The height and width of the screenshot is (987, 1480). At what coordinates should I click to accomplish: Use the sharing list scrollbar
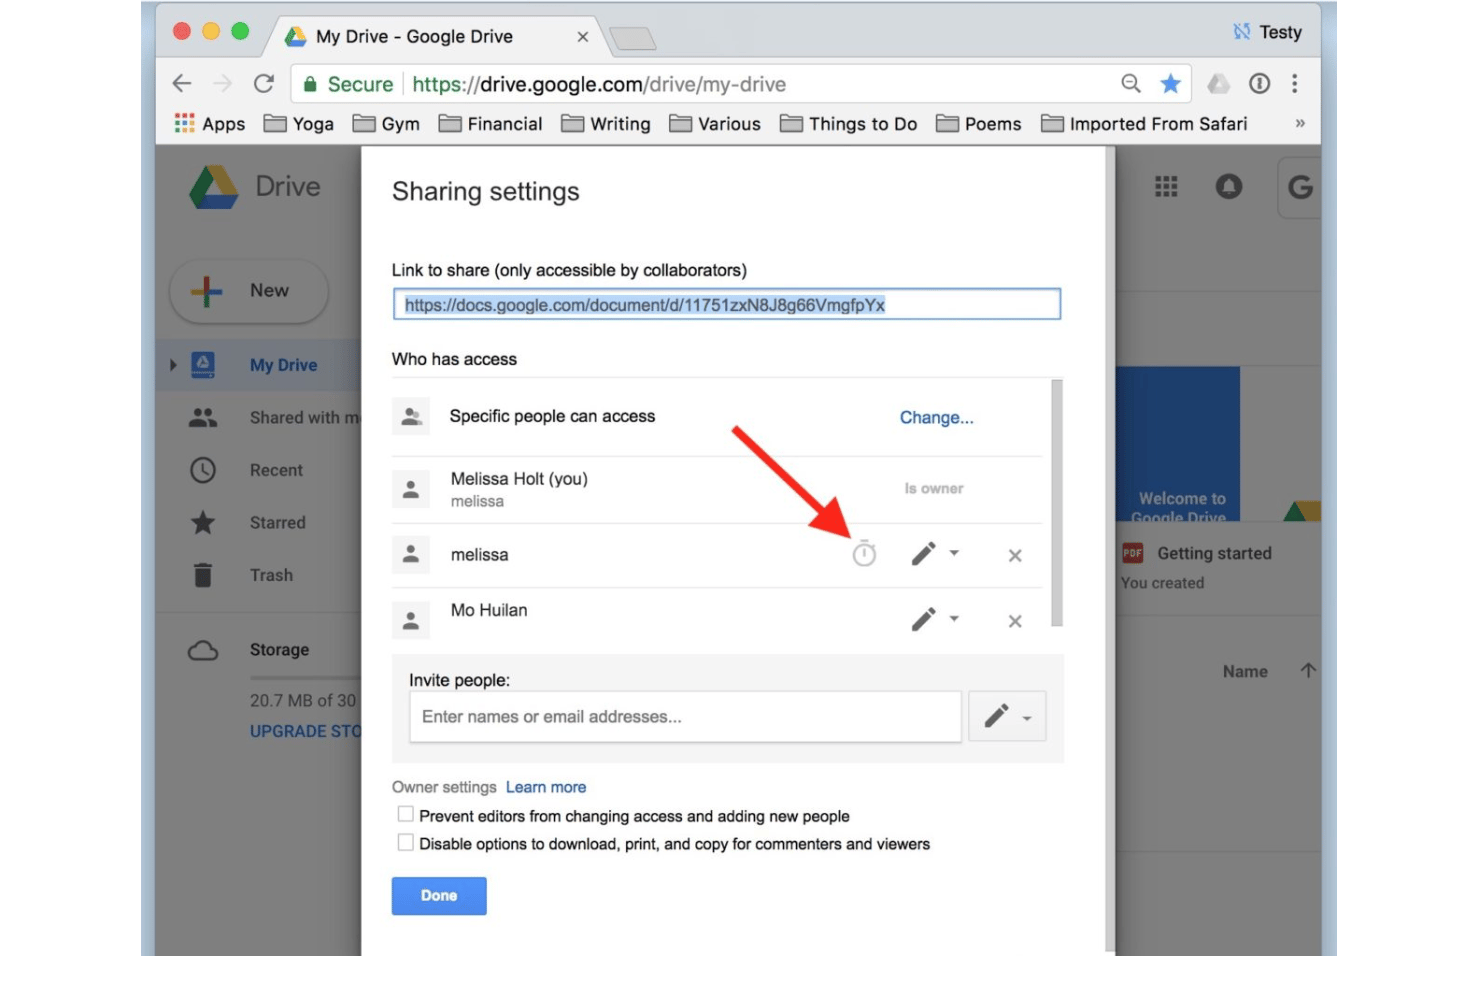(x=1057, y=502)
